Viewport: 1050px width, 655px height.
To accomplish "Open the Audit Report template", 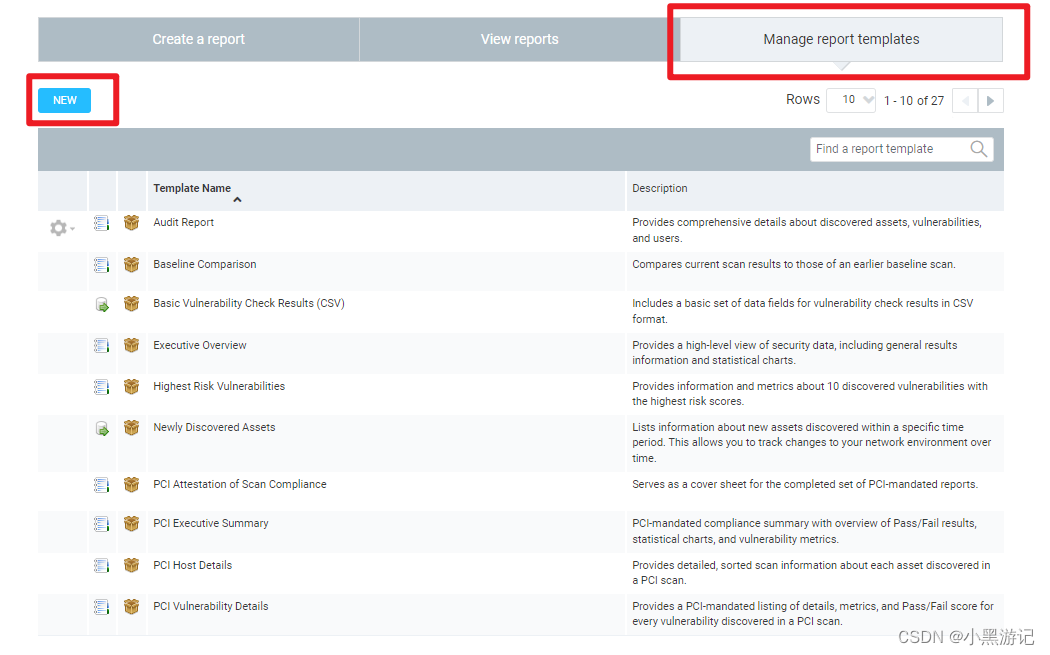I will click(183, 222).
